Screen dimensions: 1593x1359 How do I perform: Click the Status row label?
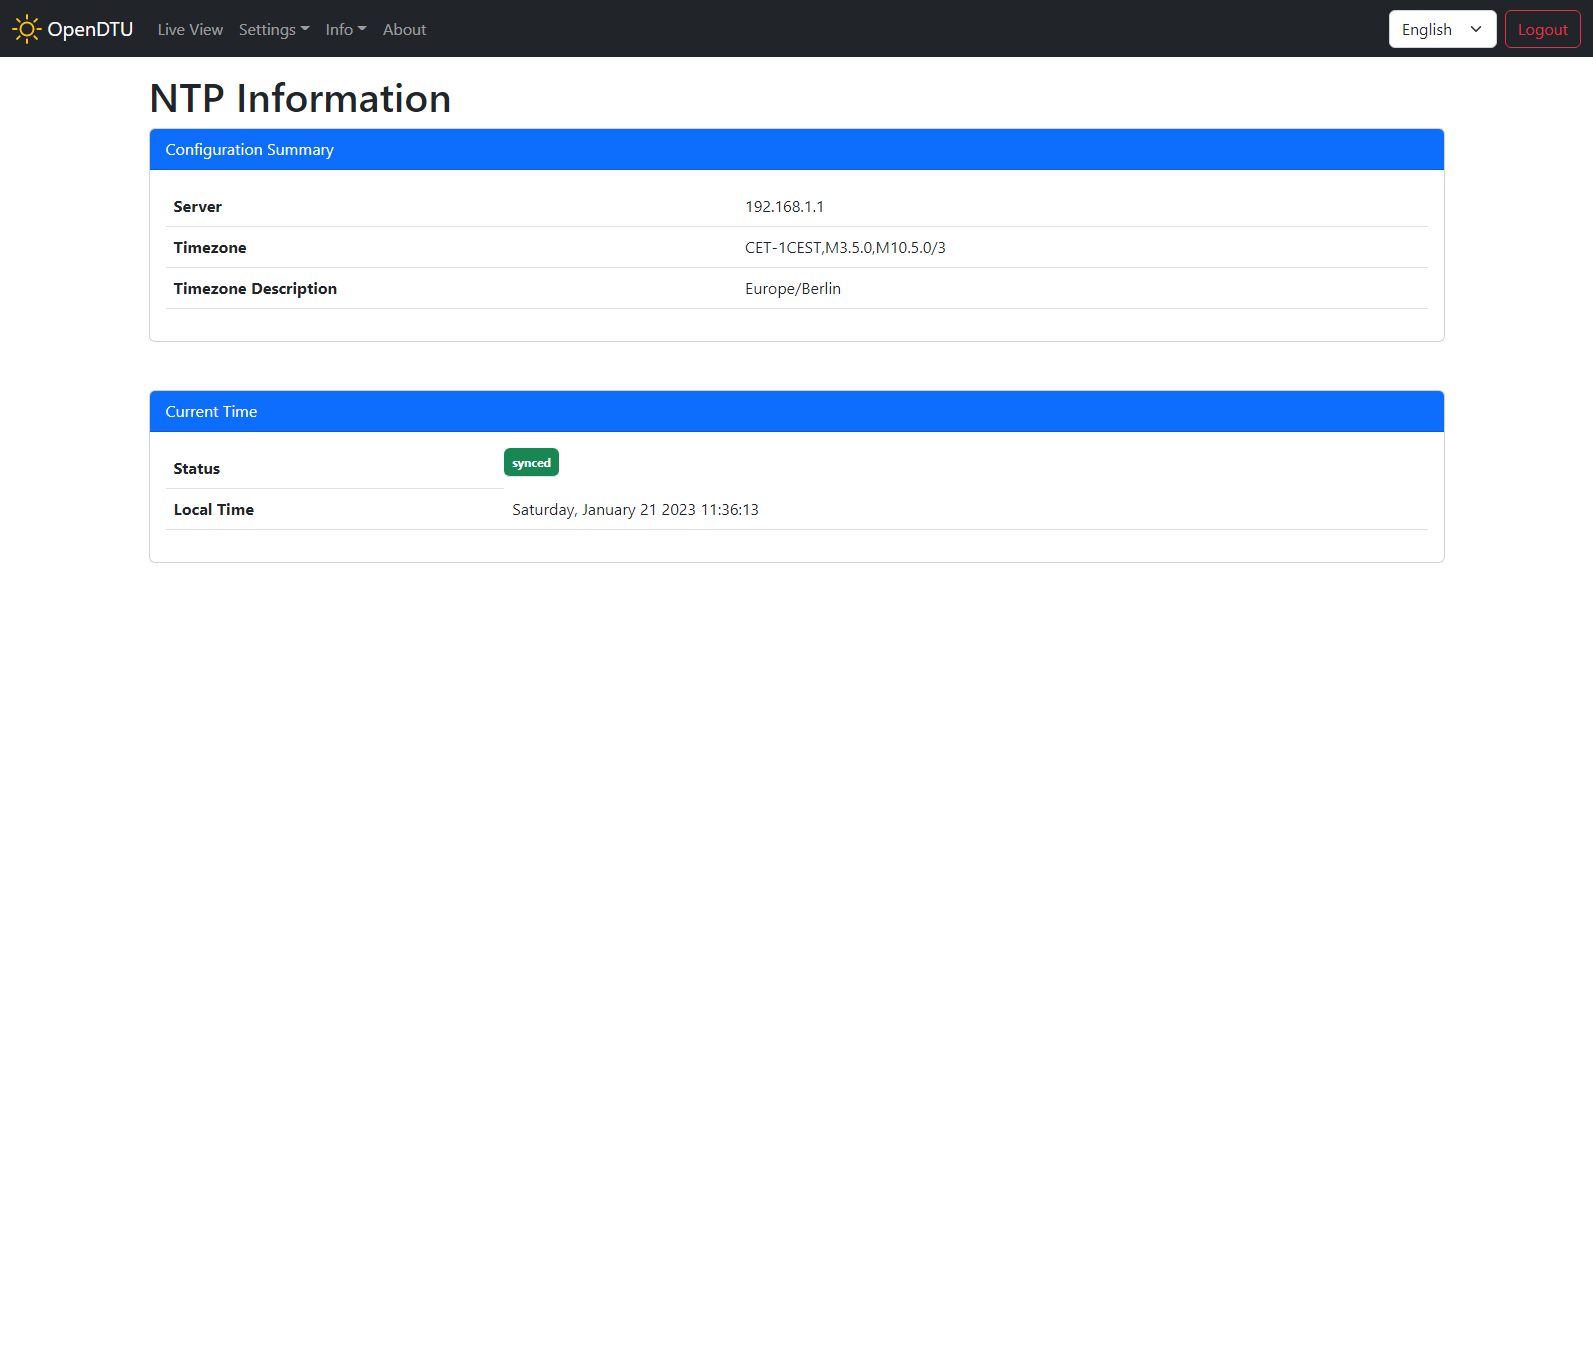click(196, 469)
